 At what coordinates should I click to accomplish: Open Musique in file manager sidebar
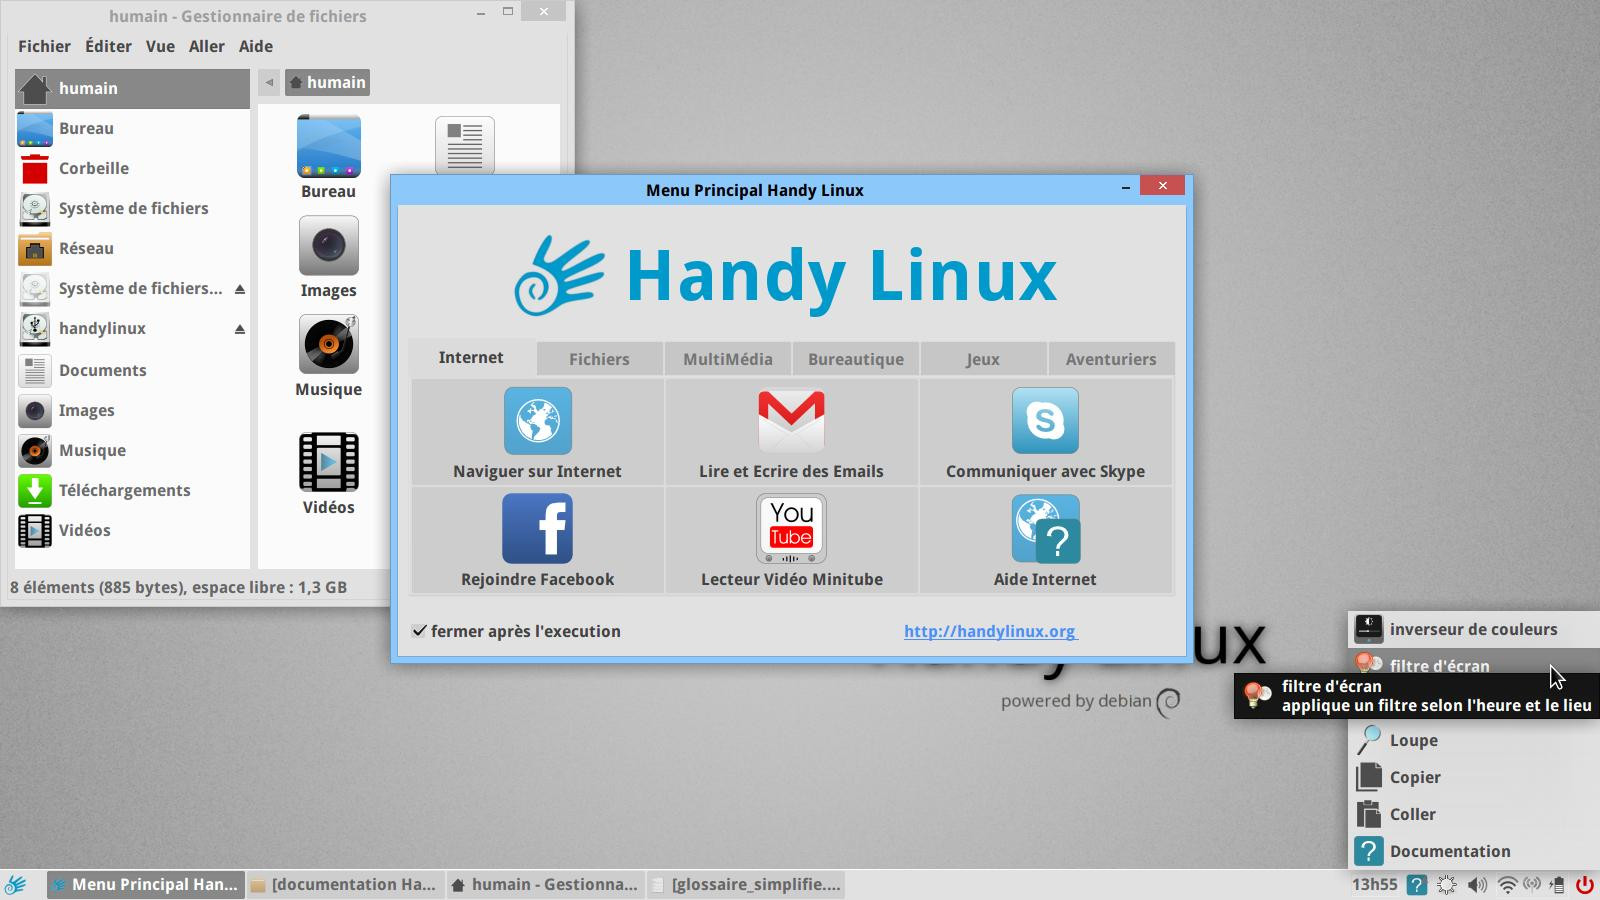(132, 450)
